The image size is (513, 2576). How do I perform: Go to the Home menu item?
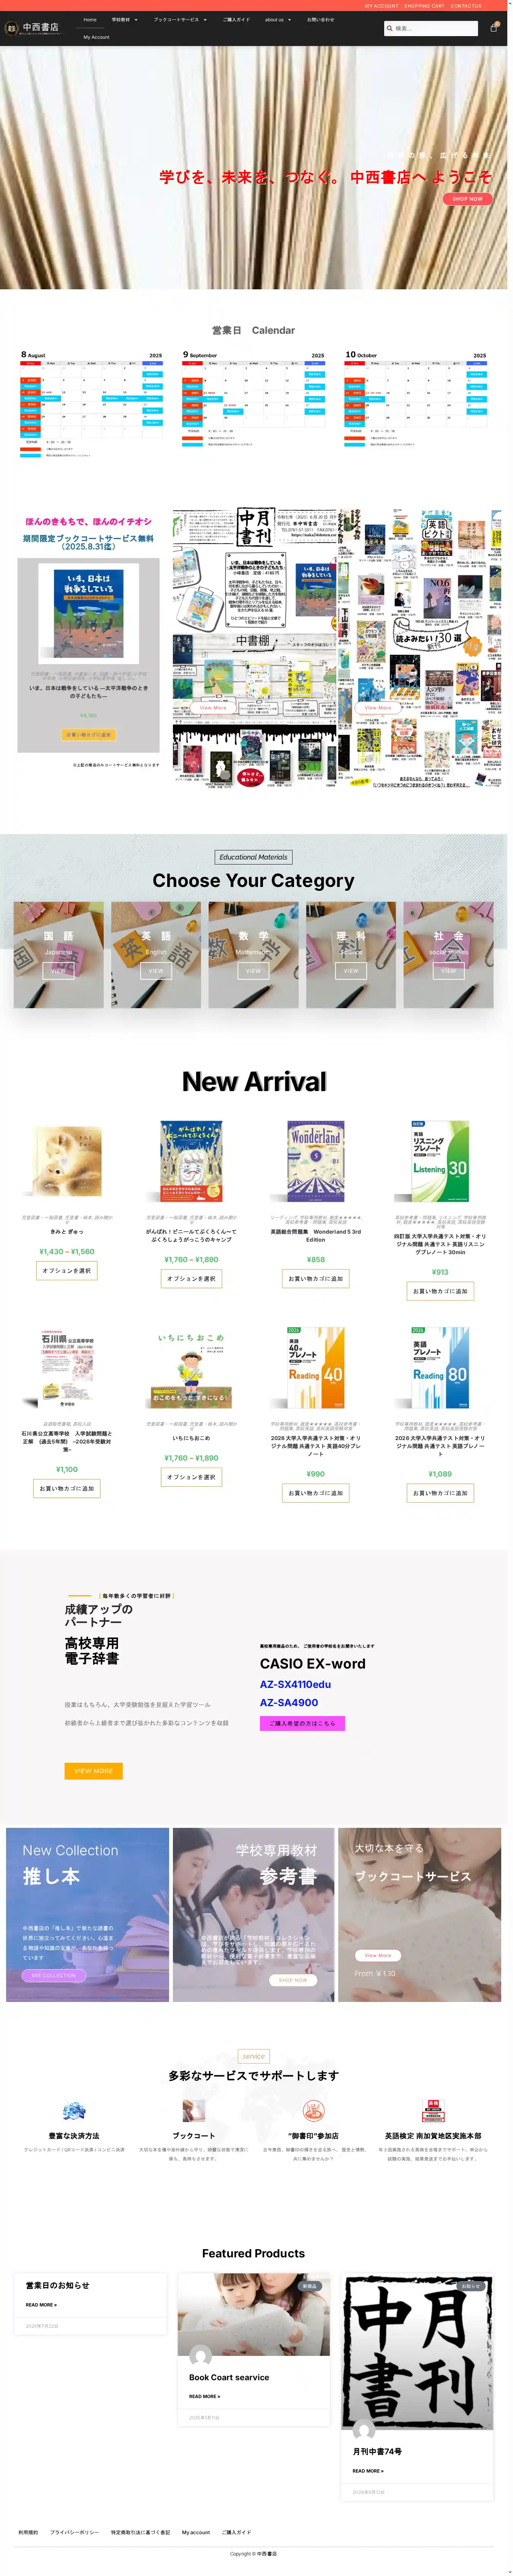pyautogui.click(x=90, y=19)
